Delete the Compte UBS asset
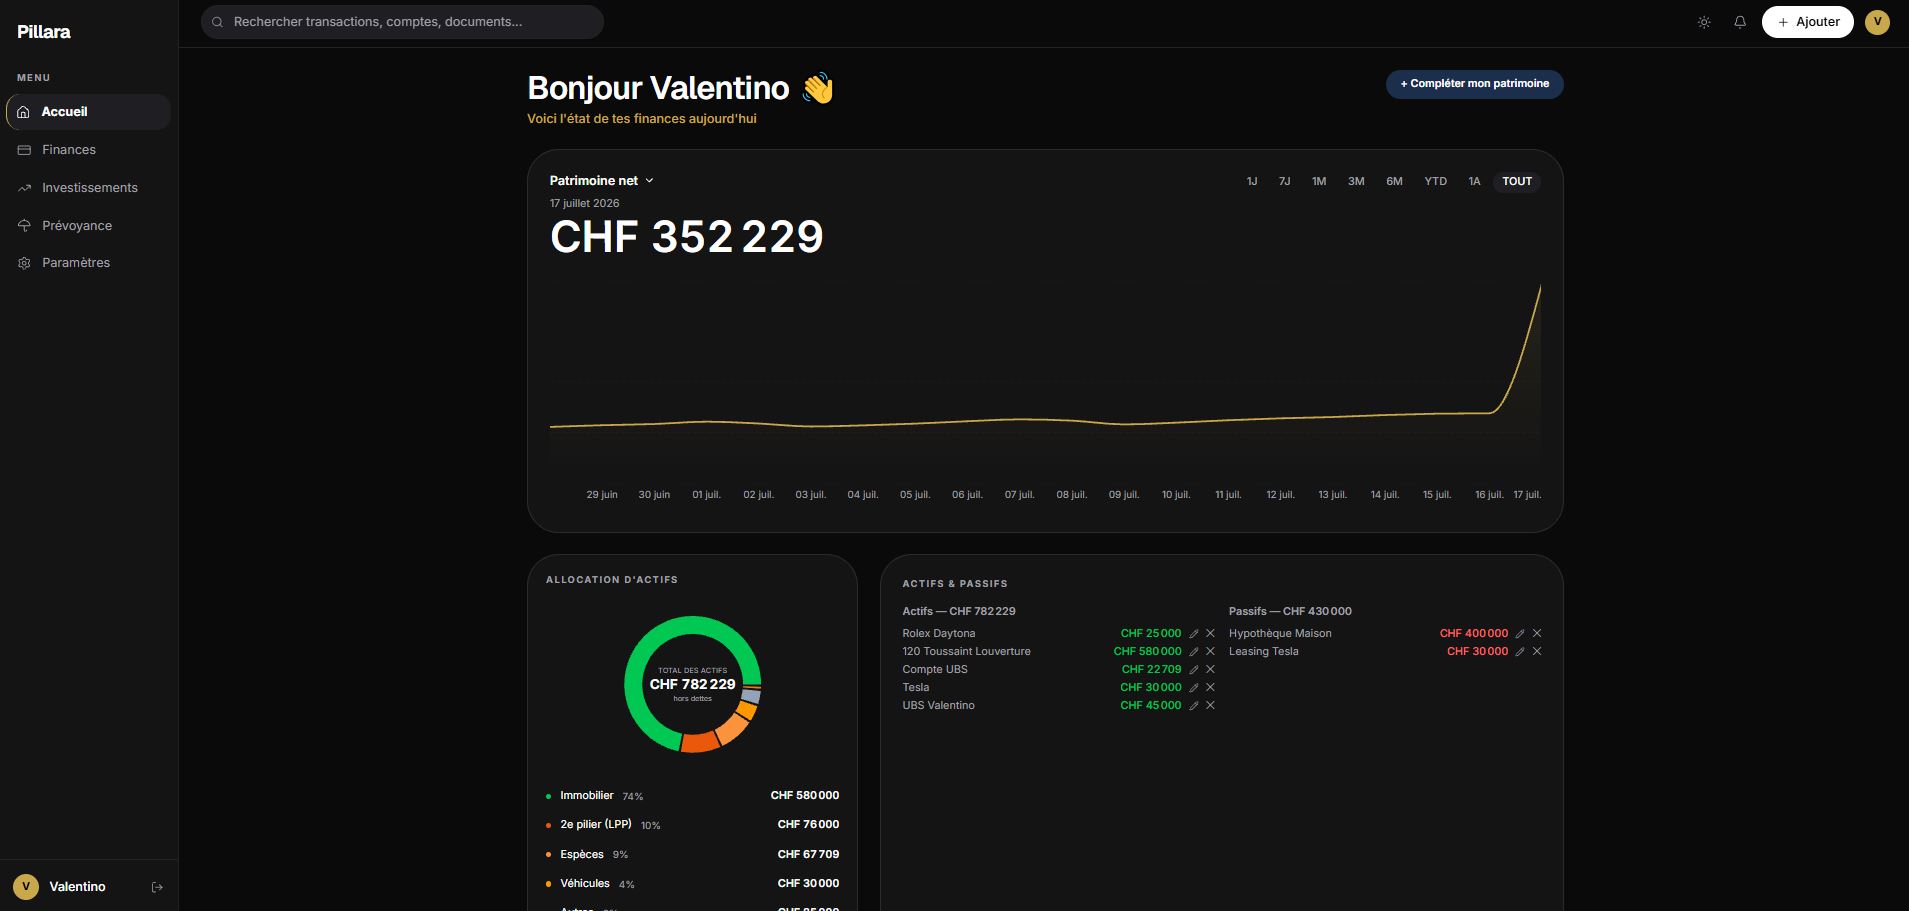The image size is (1909, 911). click(1210, 670)
